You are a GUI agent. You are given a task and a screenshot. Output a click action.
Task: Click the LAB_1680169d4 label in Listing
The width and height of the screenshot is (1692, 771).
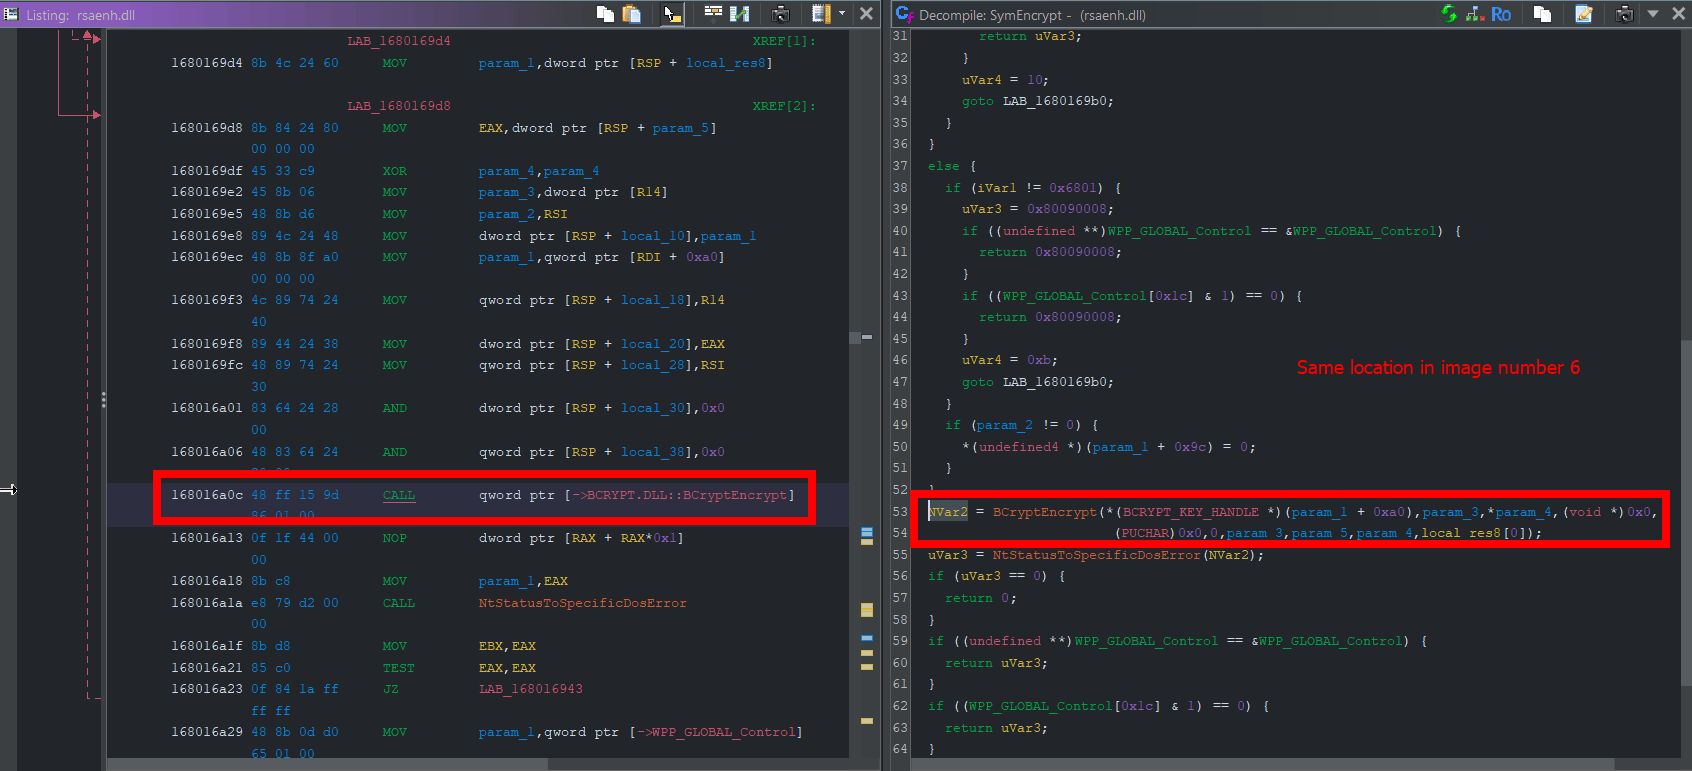(399, 41)
